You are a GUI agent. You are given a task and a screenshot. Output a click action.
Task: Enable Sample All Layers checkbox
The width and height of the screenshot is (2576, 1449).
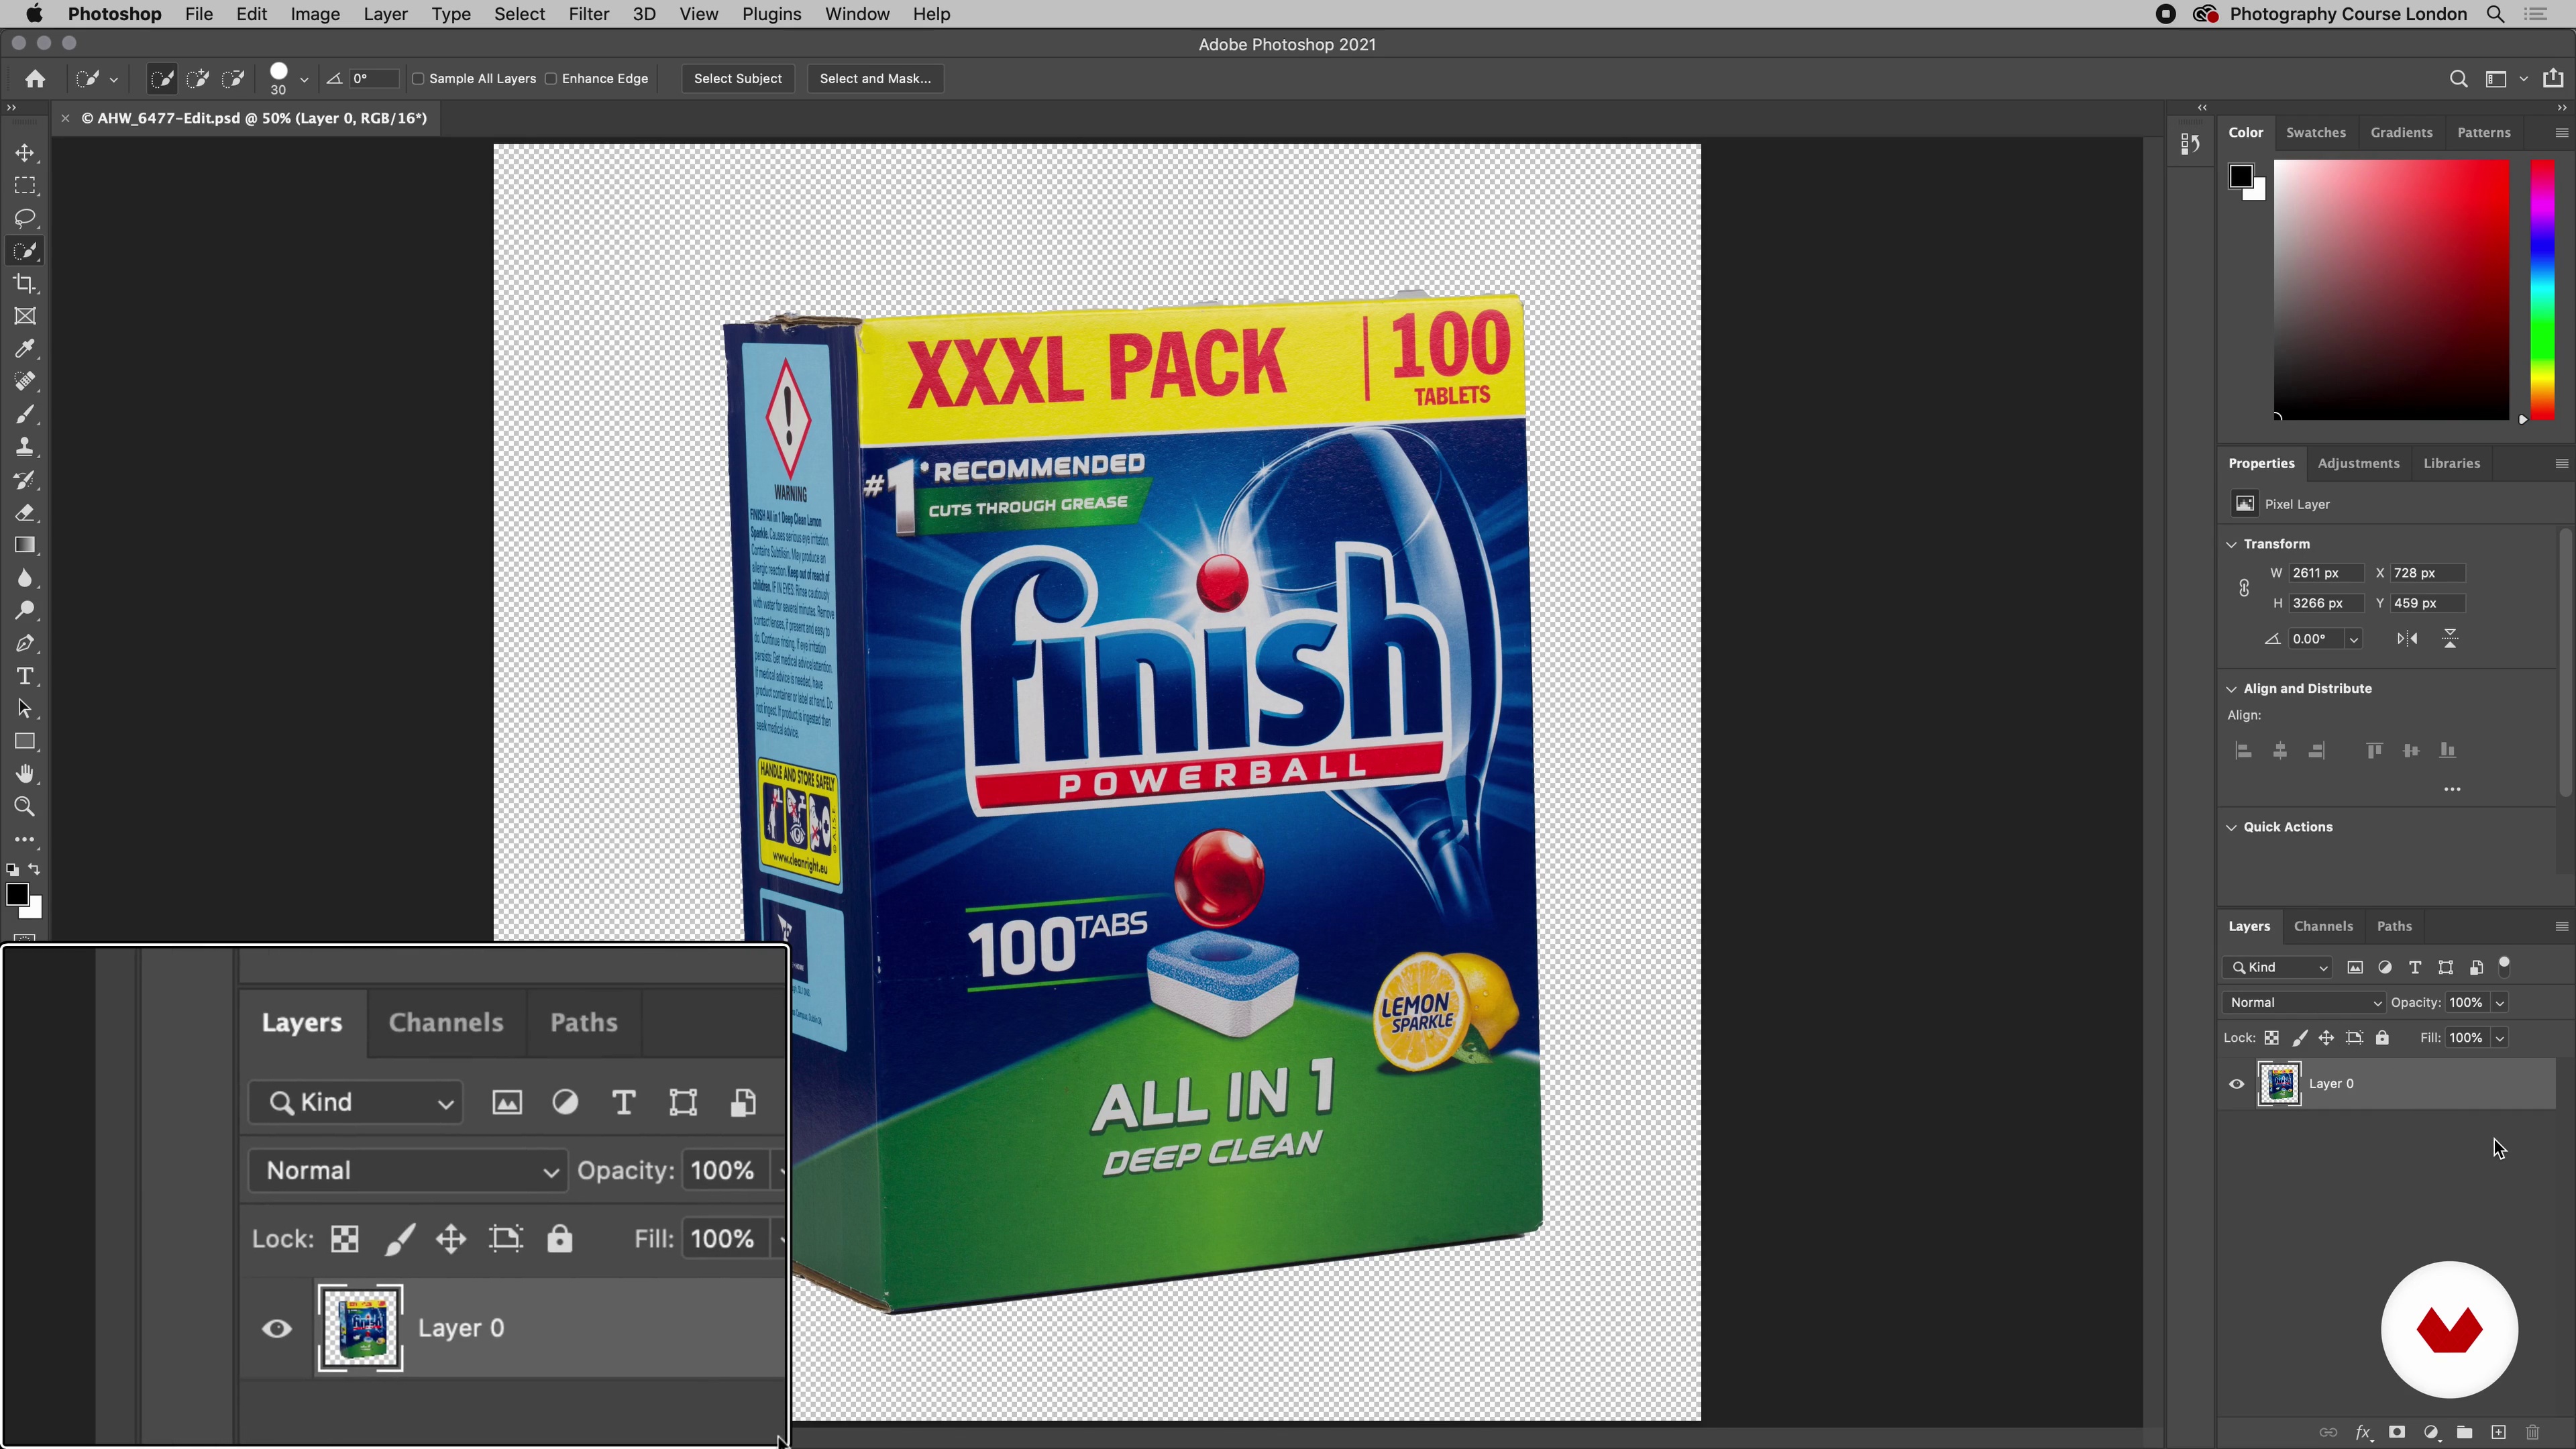click(419, 79)
